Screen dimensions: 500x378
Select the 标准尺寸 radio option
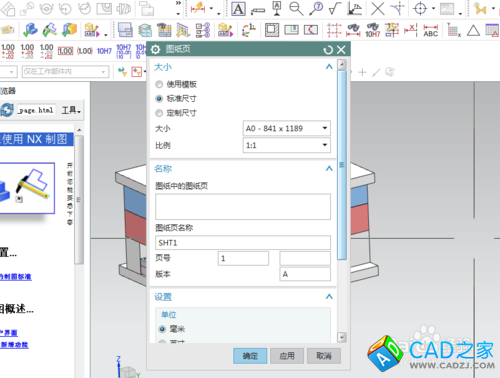pyautogui.click(x=159, y=99)
